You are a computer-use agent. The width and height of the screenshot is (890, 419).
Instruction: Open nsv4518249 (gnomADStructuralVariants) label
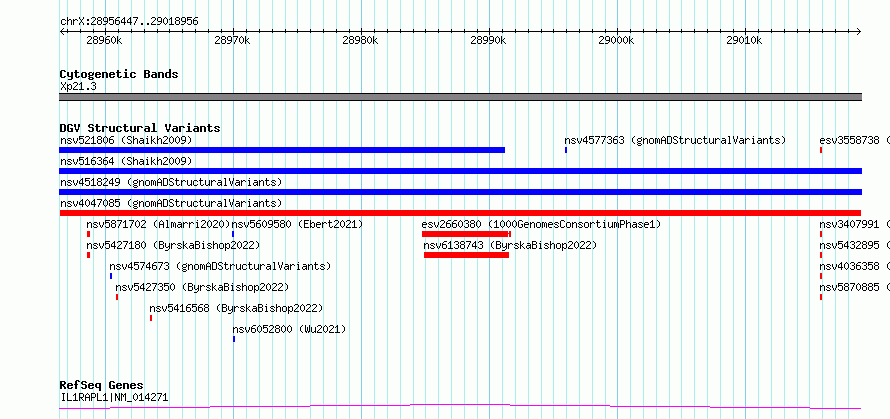click(x=171, y=182)
